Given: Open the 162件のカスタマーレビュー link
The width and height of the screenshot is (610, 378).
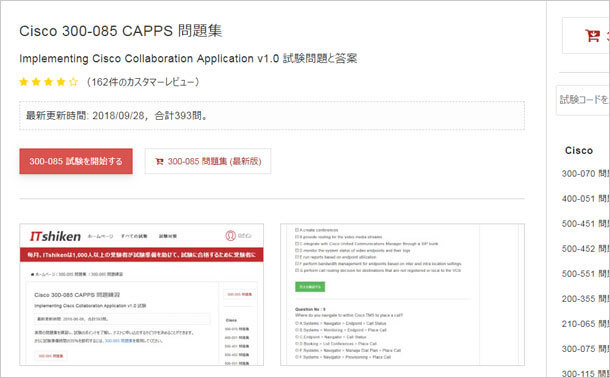Looking at the screenshot, I should pos(142,82).
